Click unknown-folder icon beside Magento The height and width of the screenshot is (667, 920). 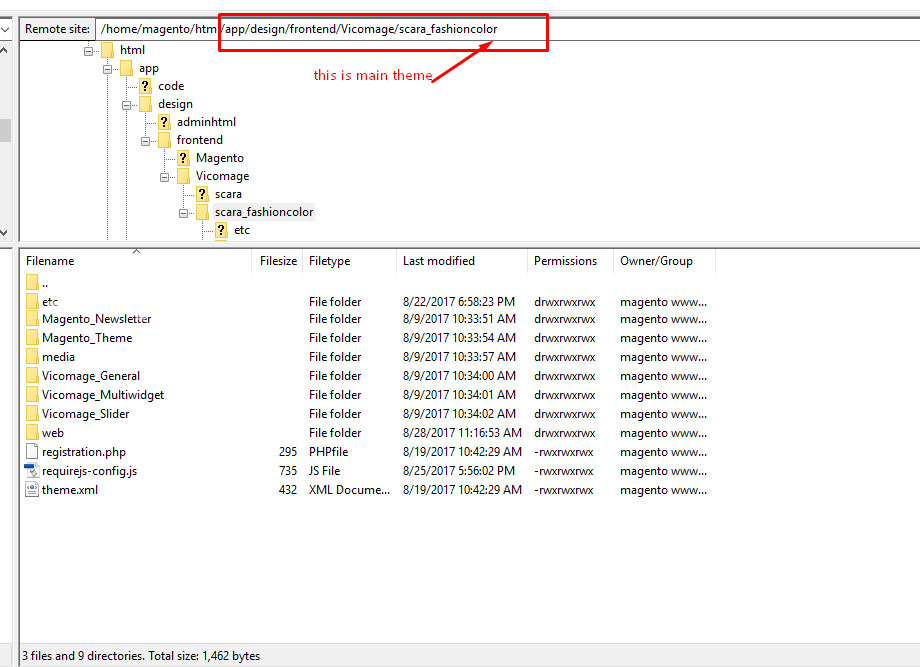183,158
